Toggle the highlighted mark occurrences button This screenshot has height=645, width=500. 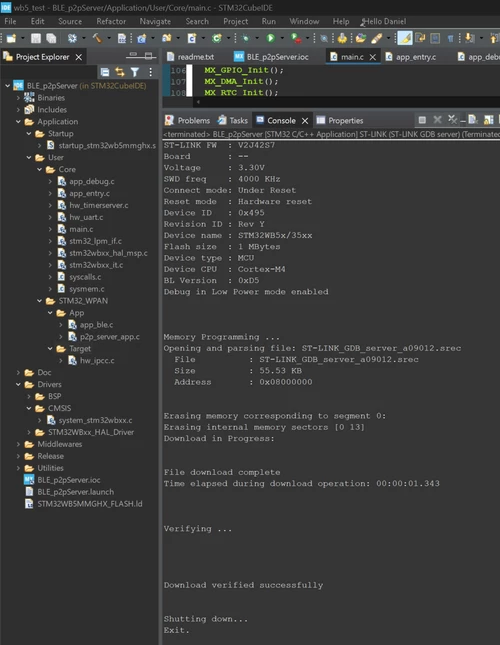405,38
